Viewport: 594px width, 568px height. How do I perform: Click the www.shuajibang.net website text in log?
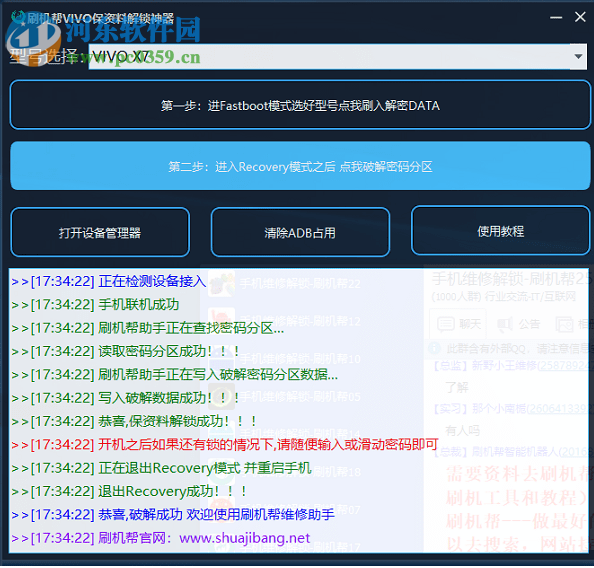244,538
